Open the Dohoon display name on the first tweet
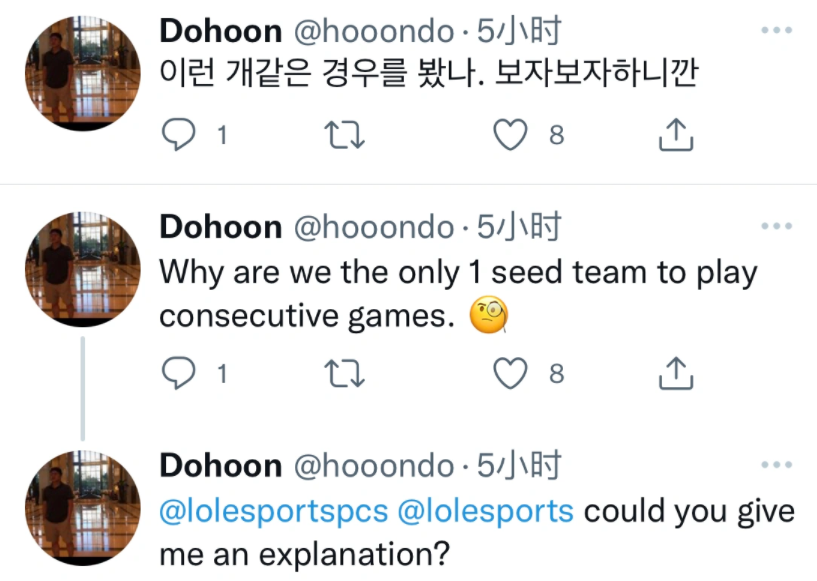 tap(220, 31)
